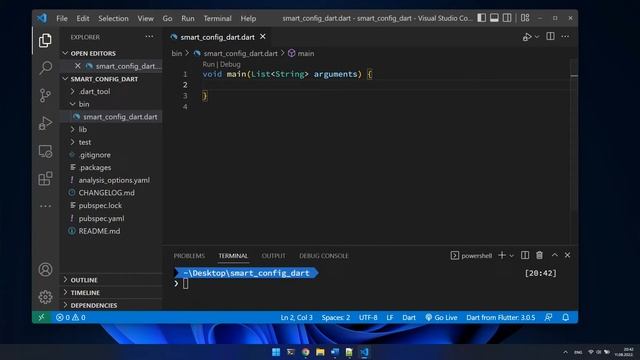The height and width of the screenshot is (360, 640).
Task: Open the Source Control view
Action: (45, 96)
